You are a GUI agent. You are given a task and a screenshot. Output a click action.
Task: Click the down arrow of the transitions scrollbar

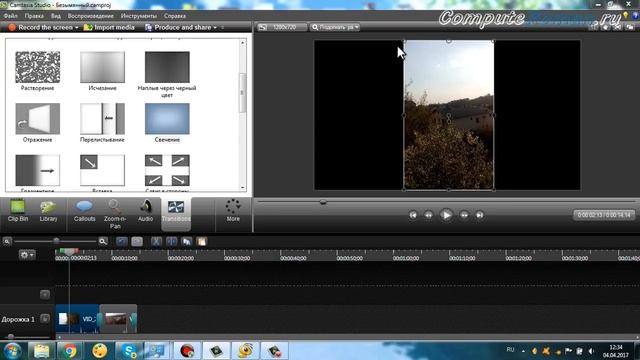[x=243, y=187]
